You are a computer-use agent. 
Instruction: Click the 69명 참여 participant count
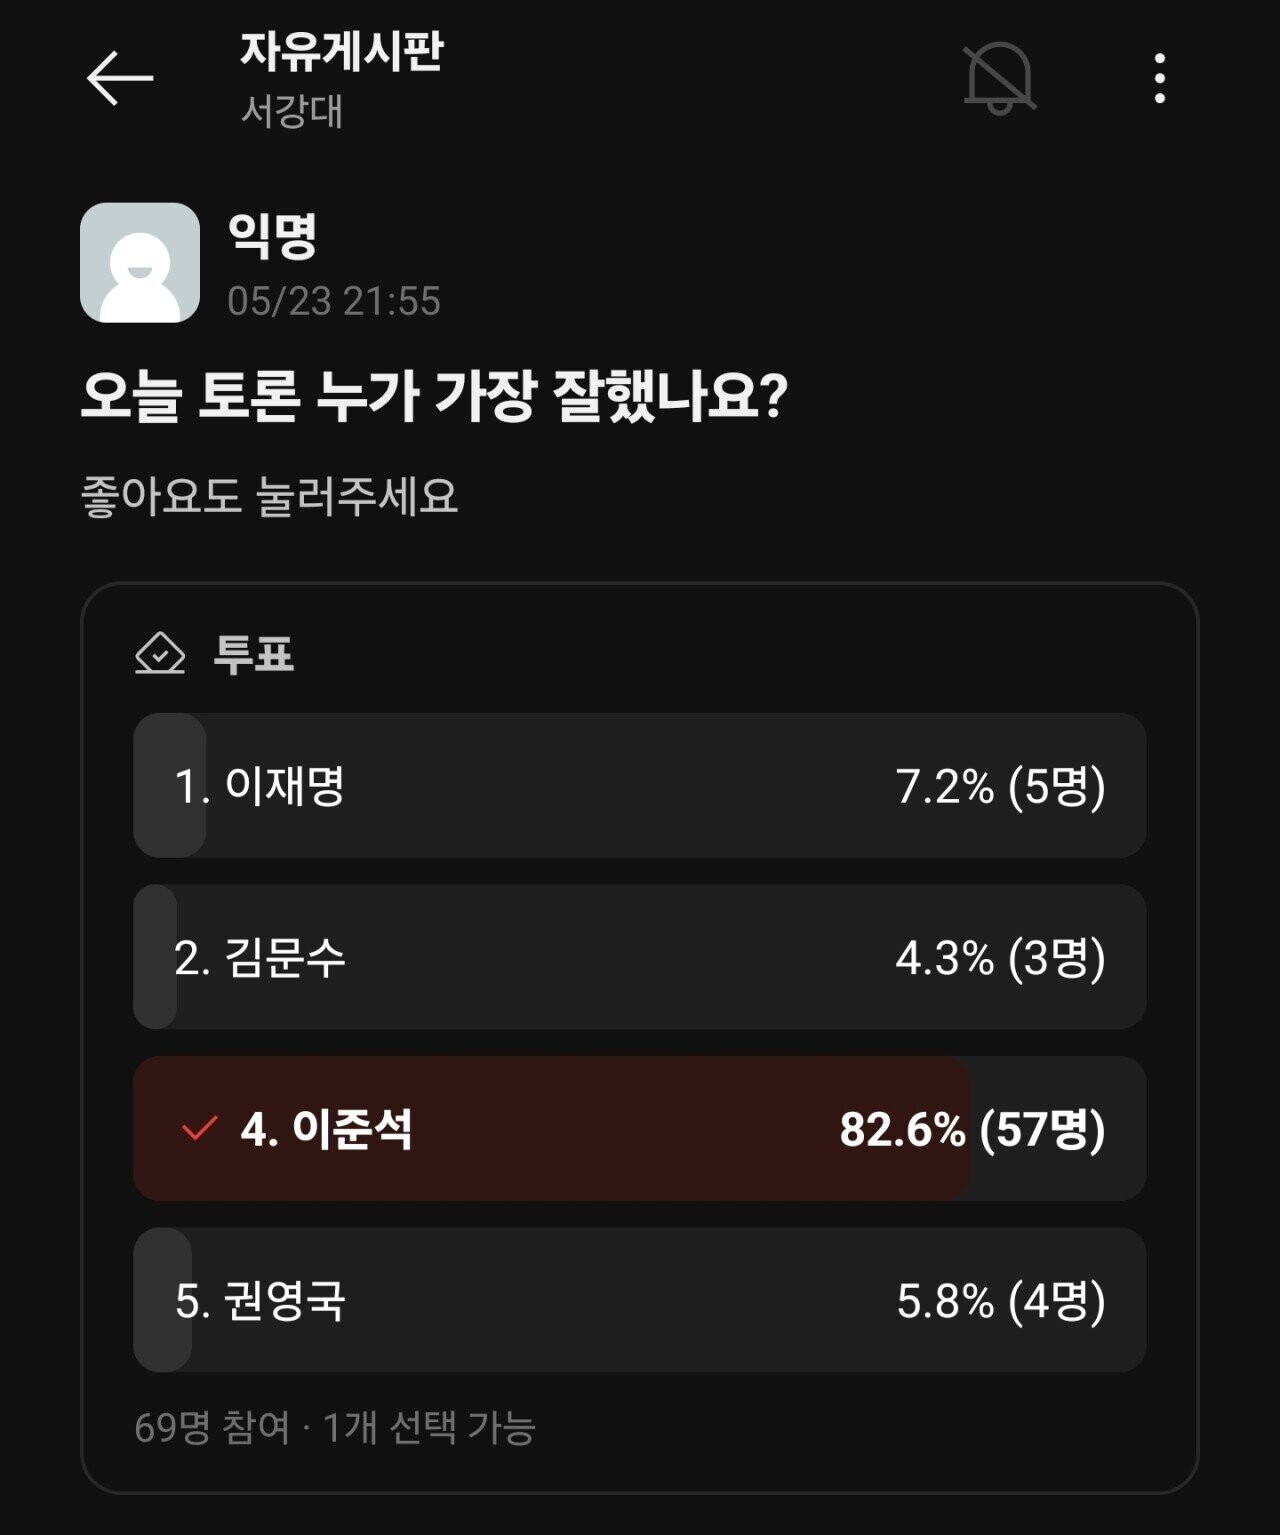(x=211, y=1428)
